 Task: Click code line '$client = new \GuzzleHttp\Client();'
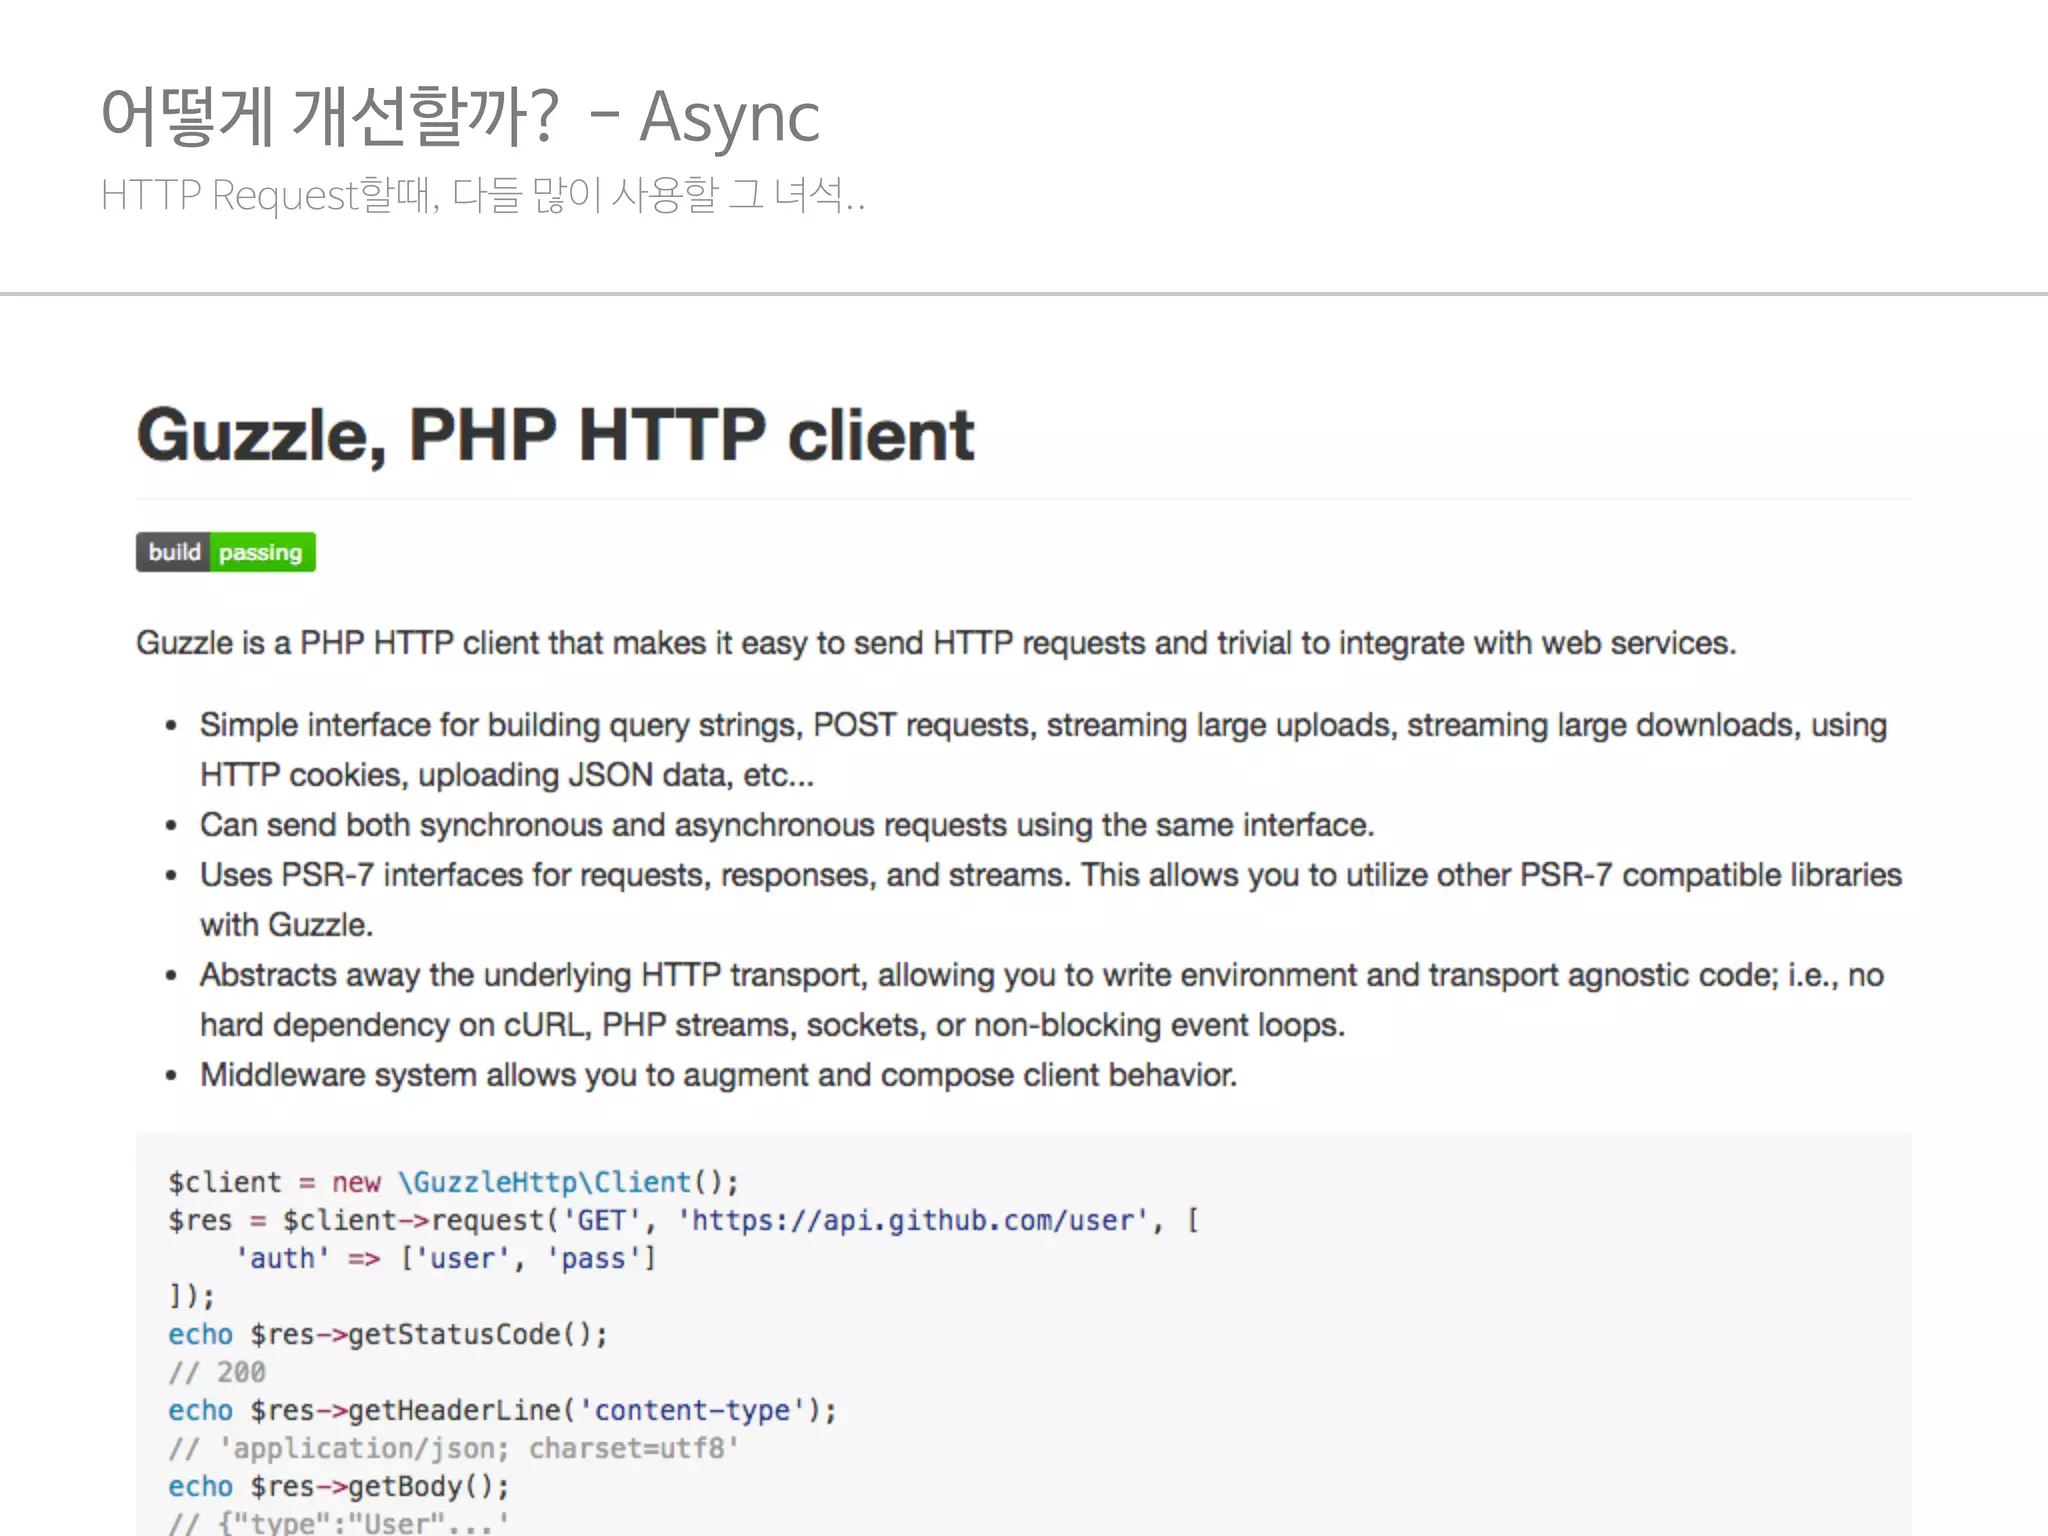[x=454, y=1182]
